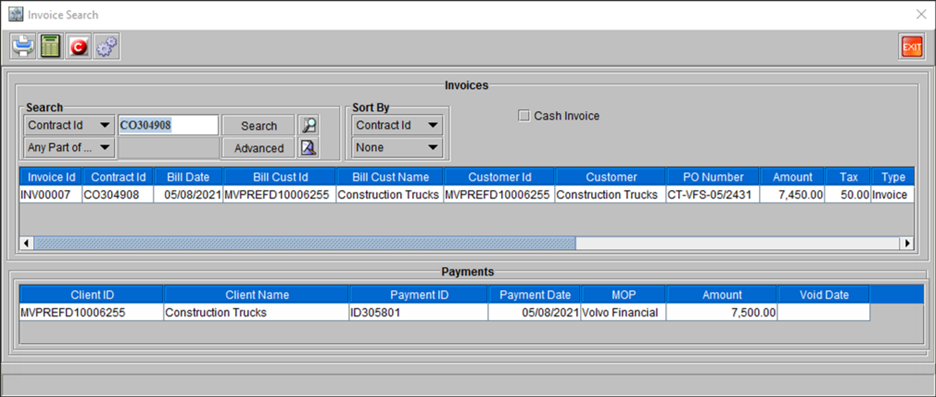Open the Sort By None dropdown

[x=397, y=147]
